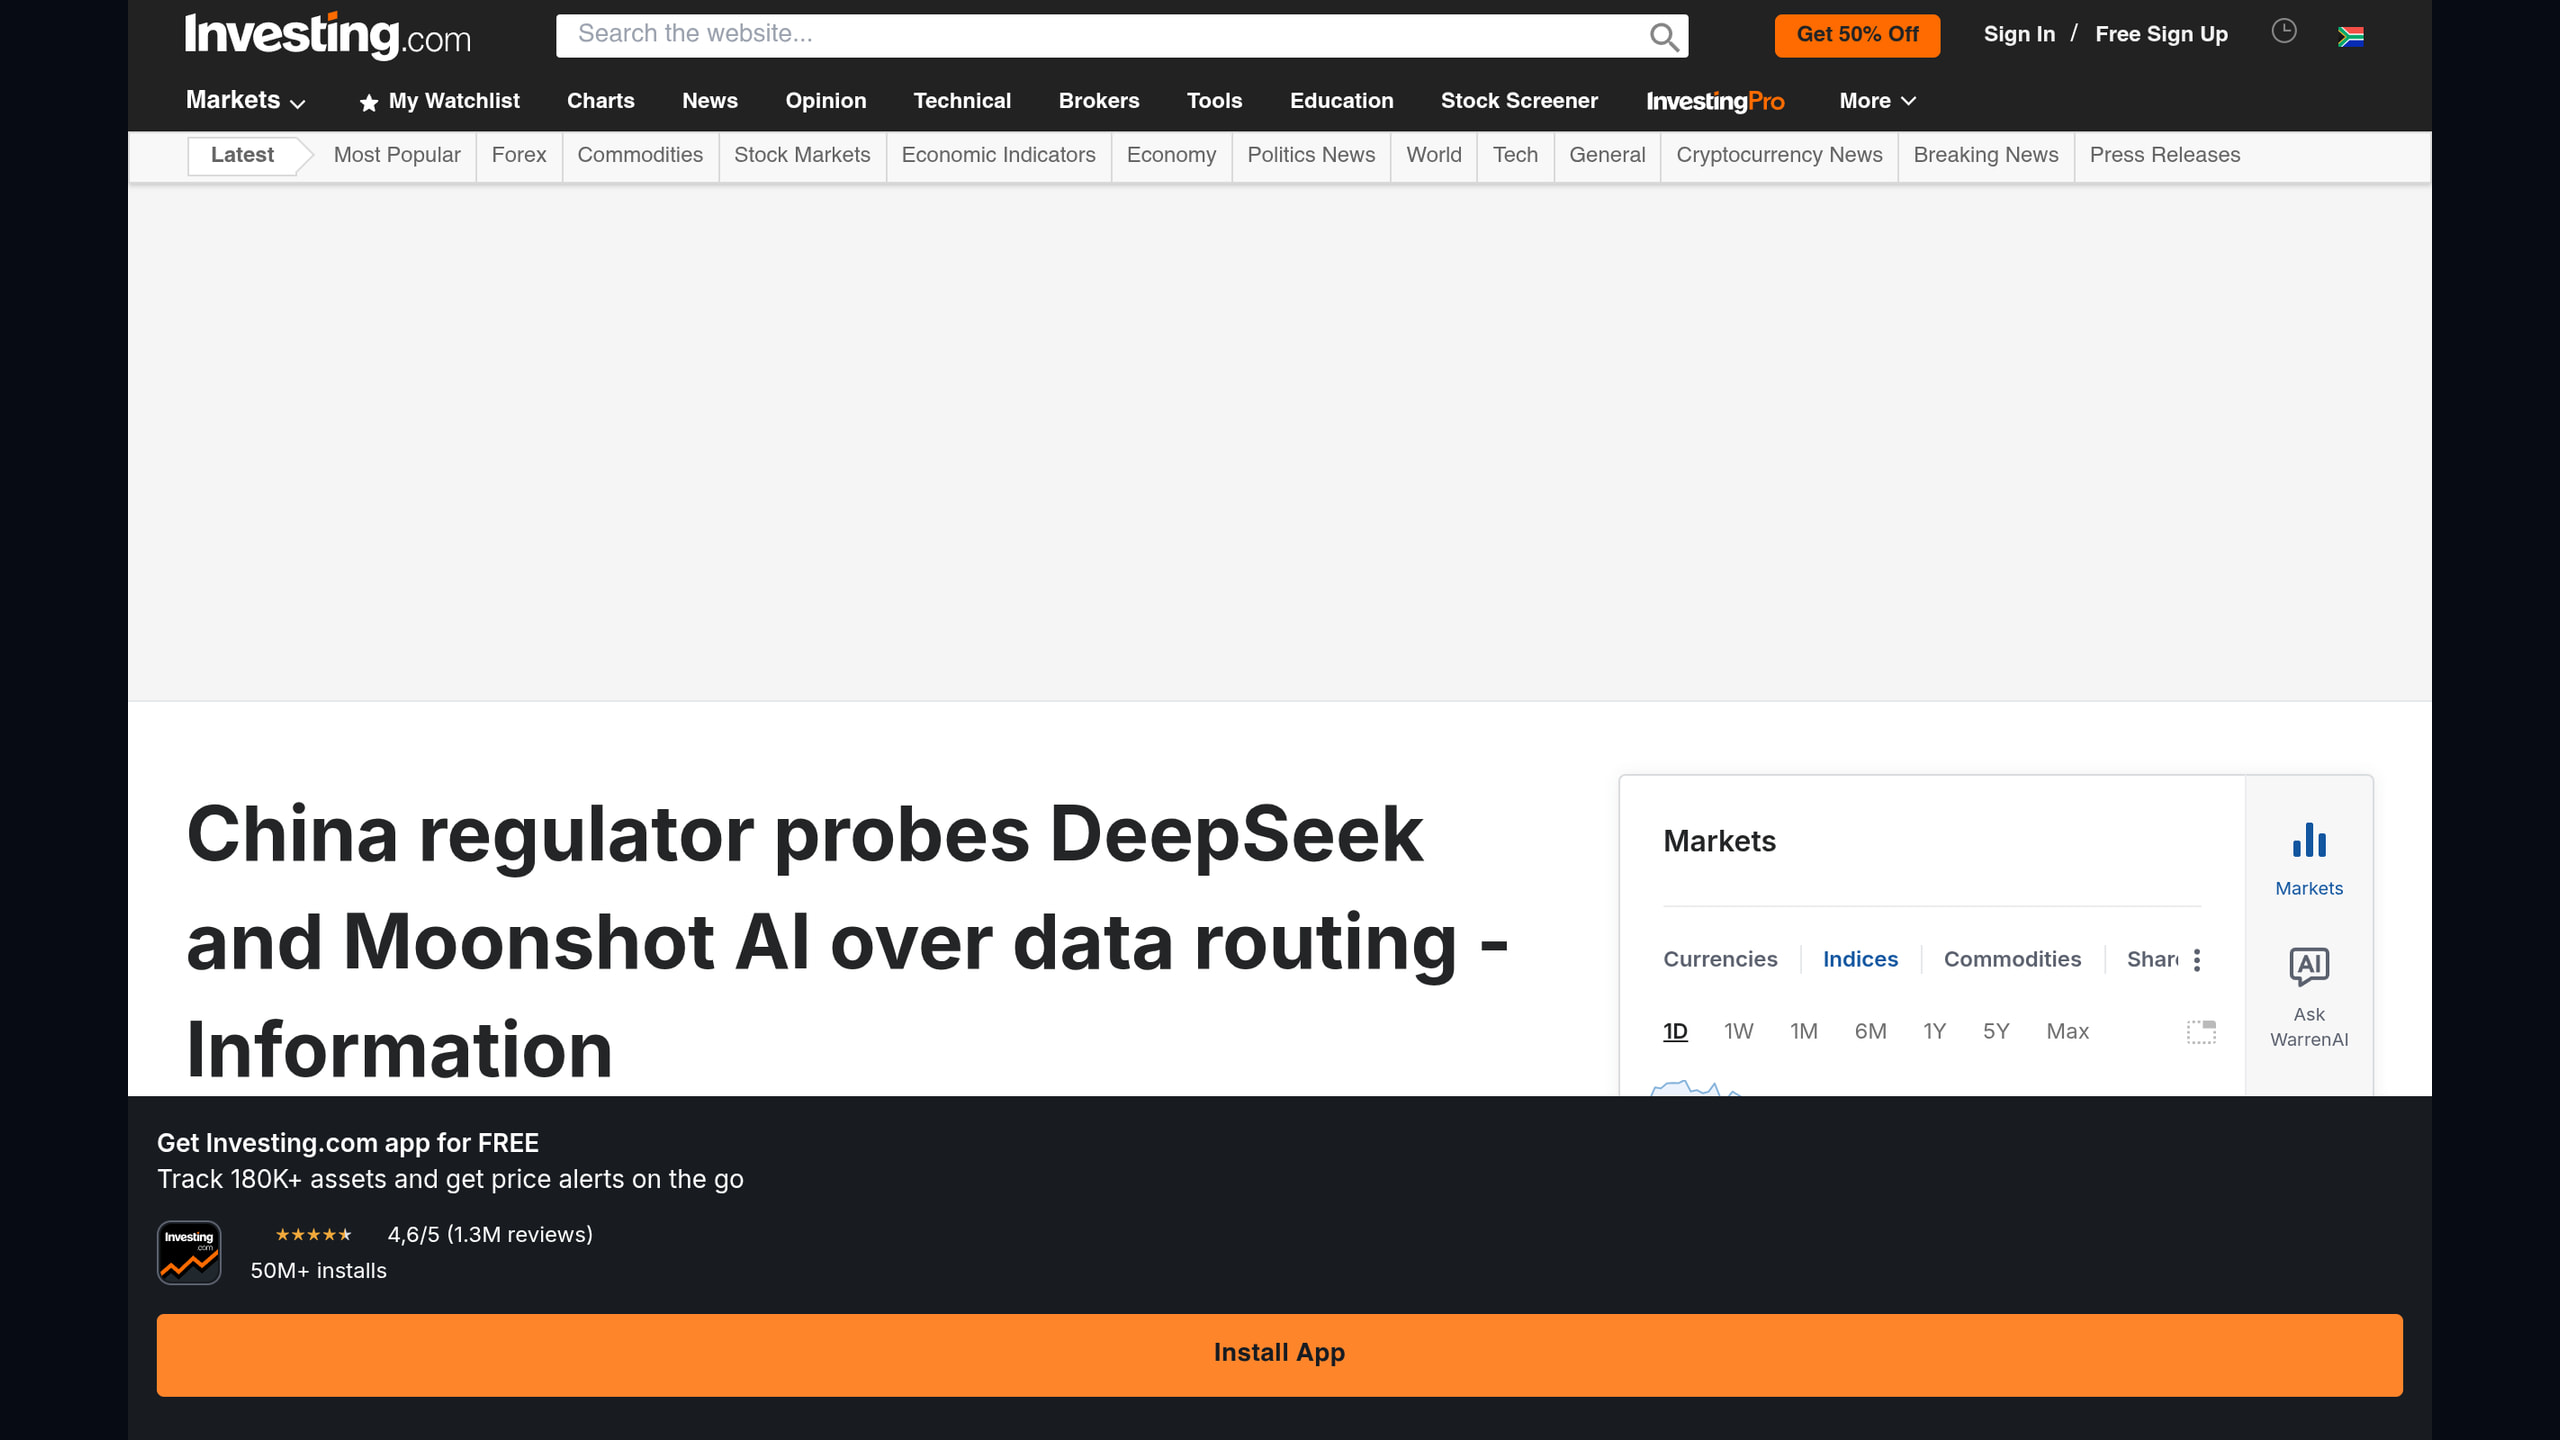Select the 1M chart range
The height and width of the screenshot is (1440, 2560).
(1803, 1031)
